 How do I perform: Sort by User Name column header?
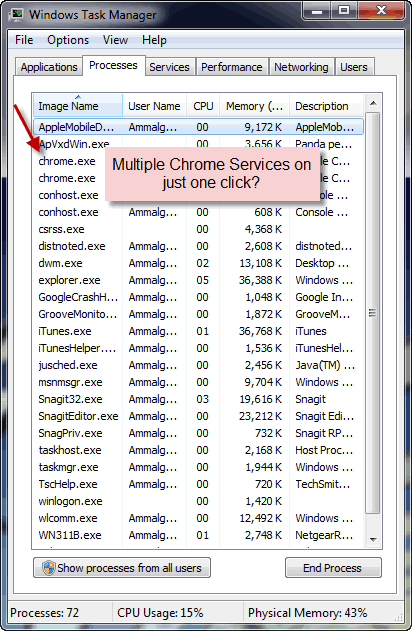pos(154,105)
